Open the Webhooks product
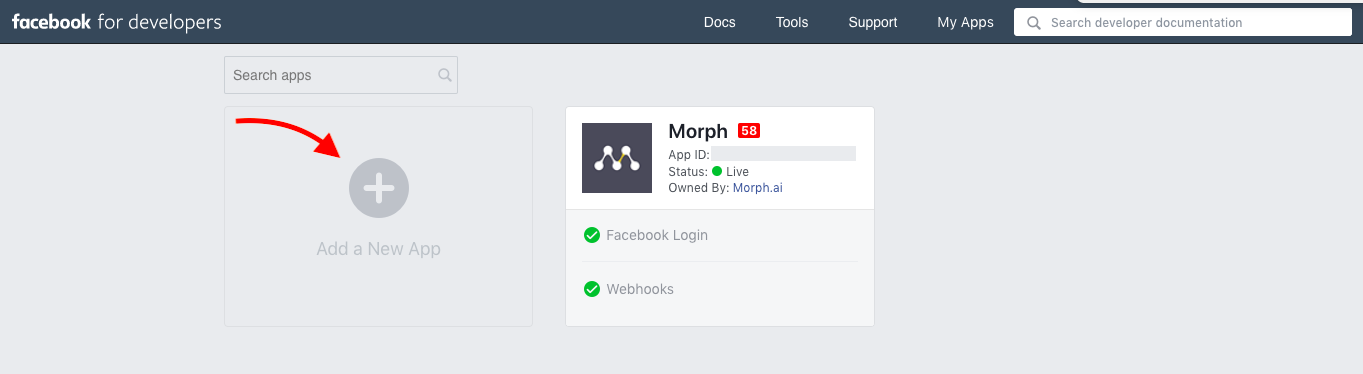The height and width of the screenshot is (374, 1363). pyautogui.click(x=640, y=289)
